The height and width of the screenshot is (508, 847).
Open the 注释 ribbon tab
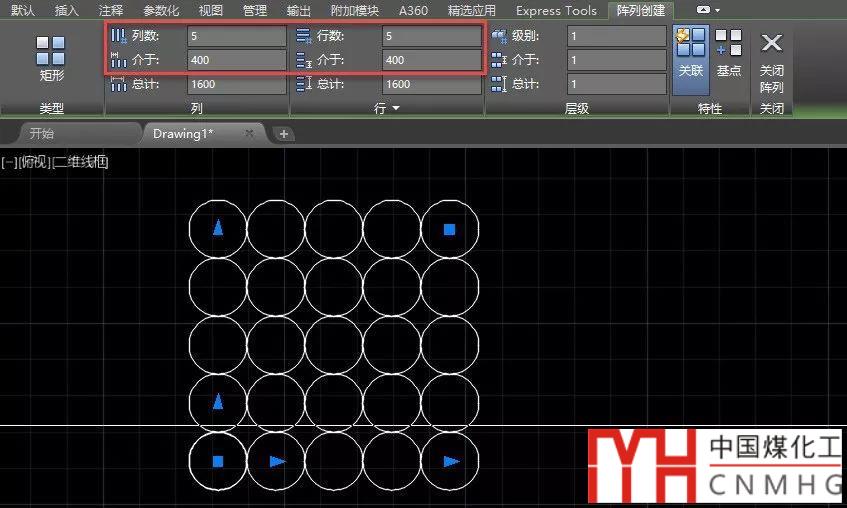112,10
